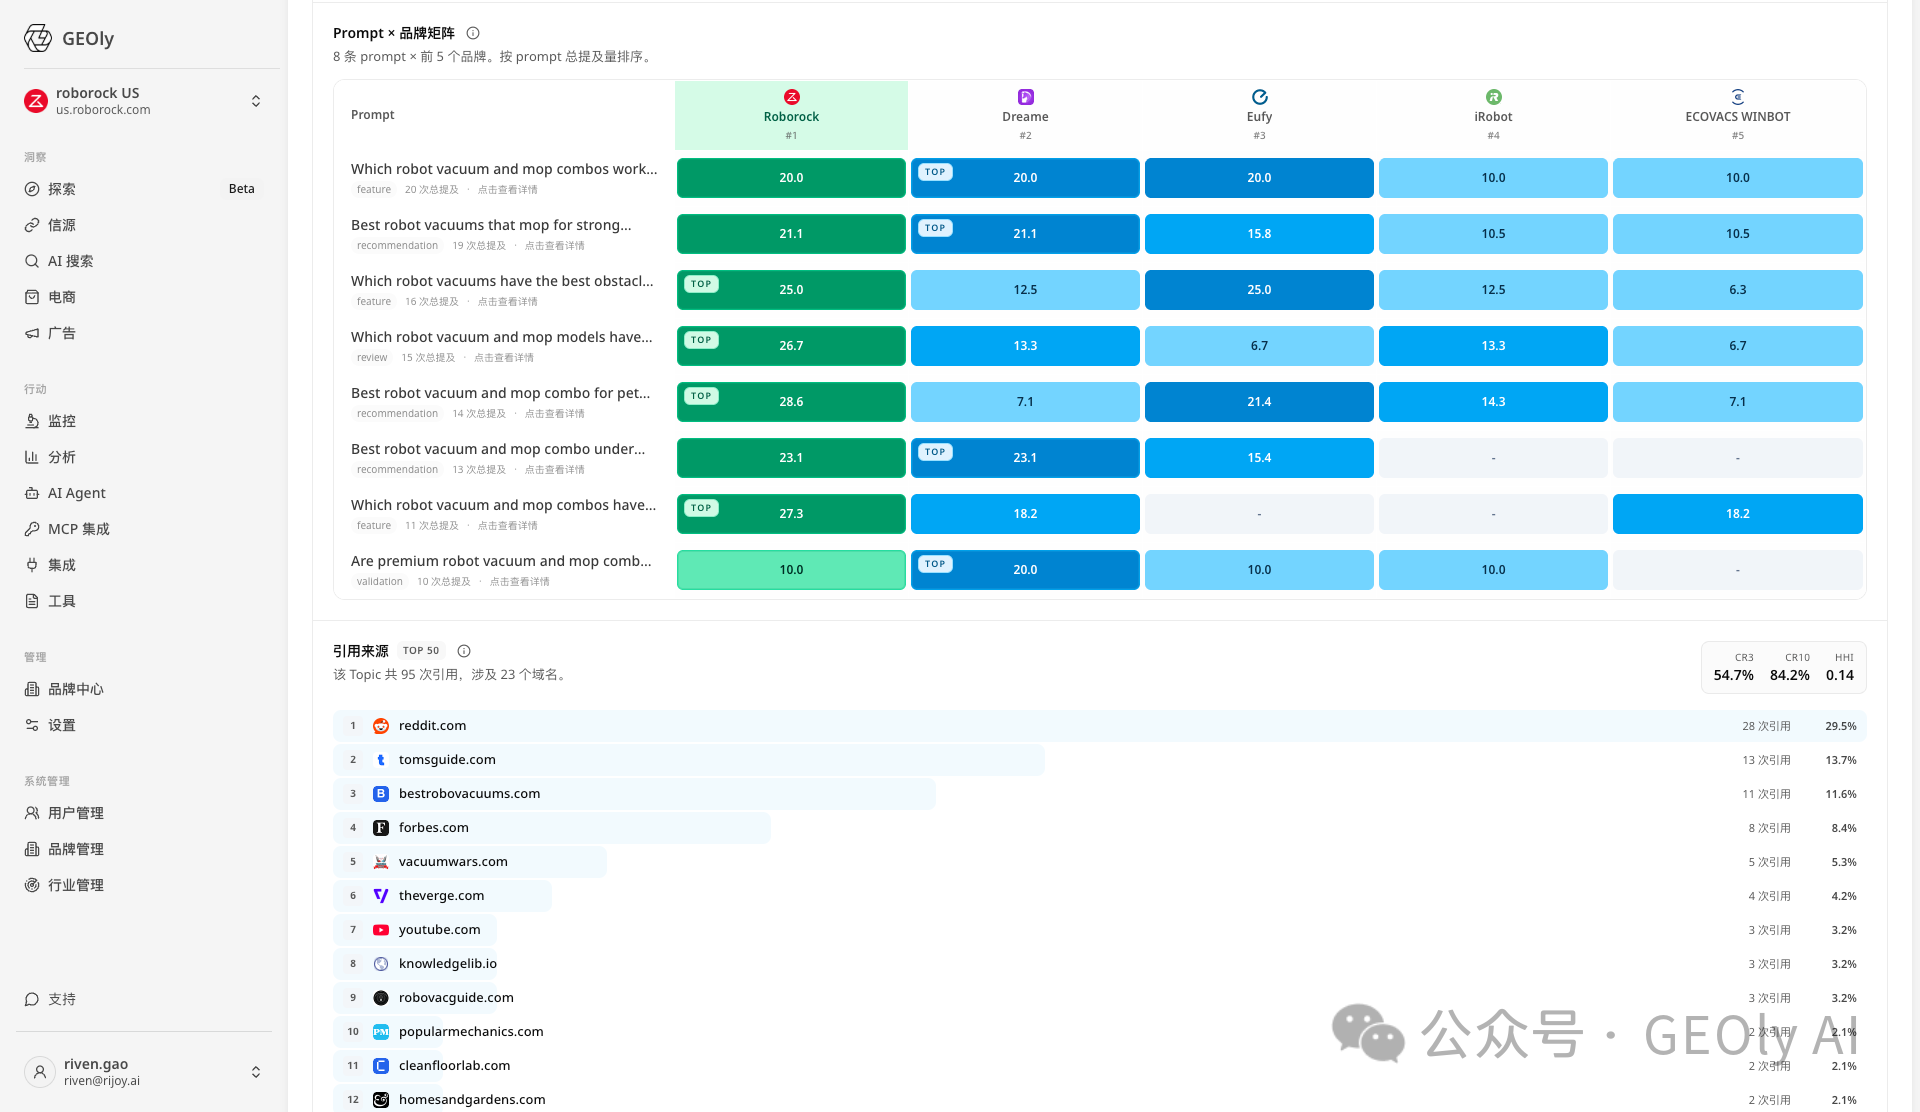Open the forbes.com citation row
This screenshot has width=1920, height=1112.
[1100, 828]
